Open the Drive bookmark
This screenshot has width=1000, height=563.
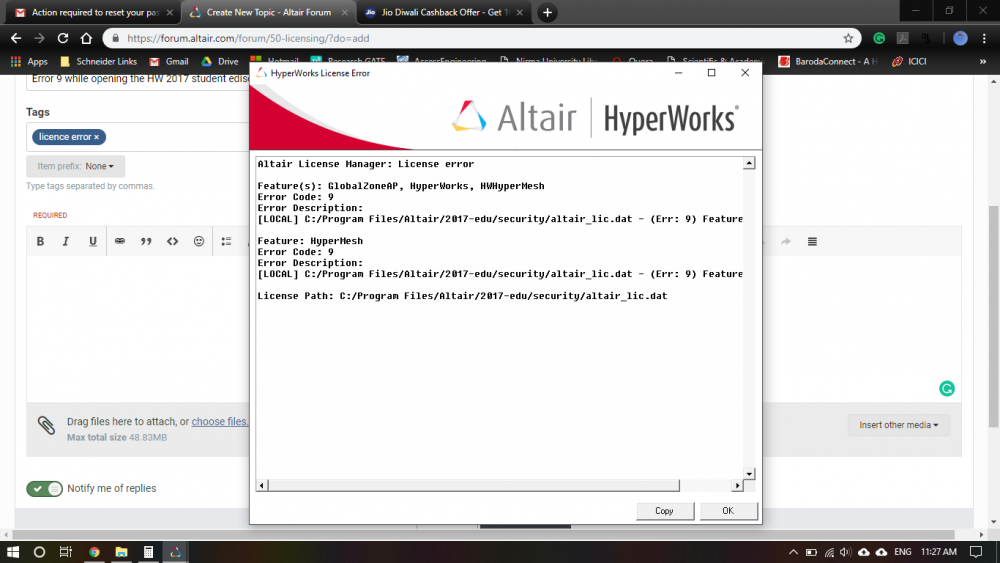[220, 61]
